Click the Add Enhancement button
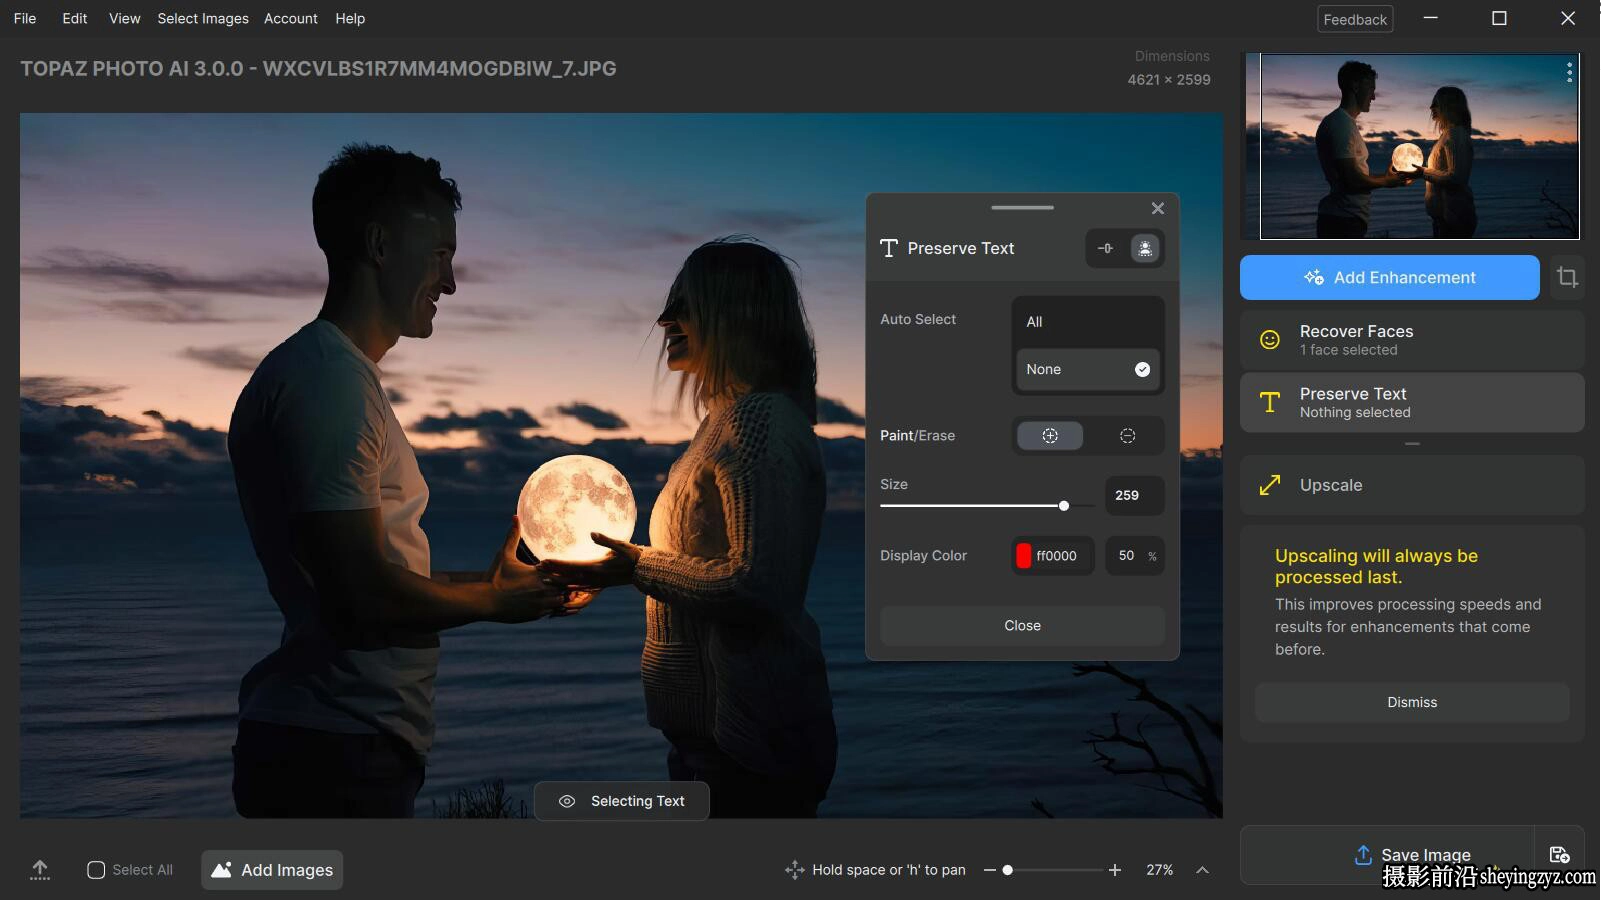 click(1389, 277)
